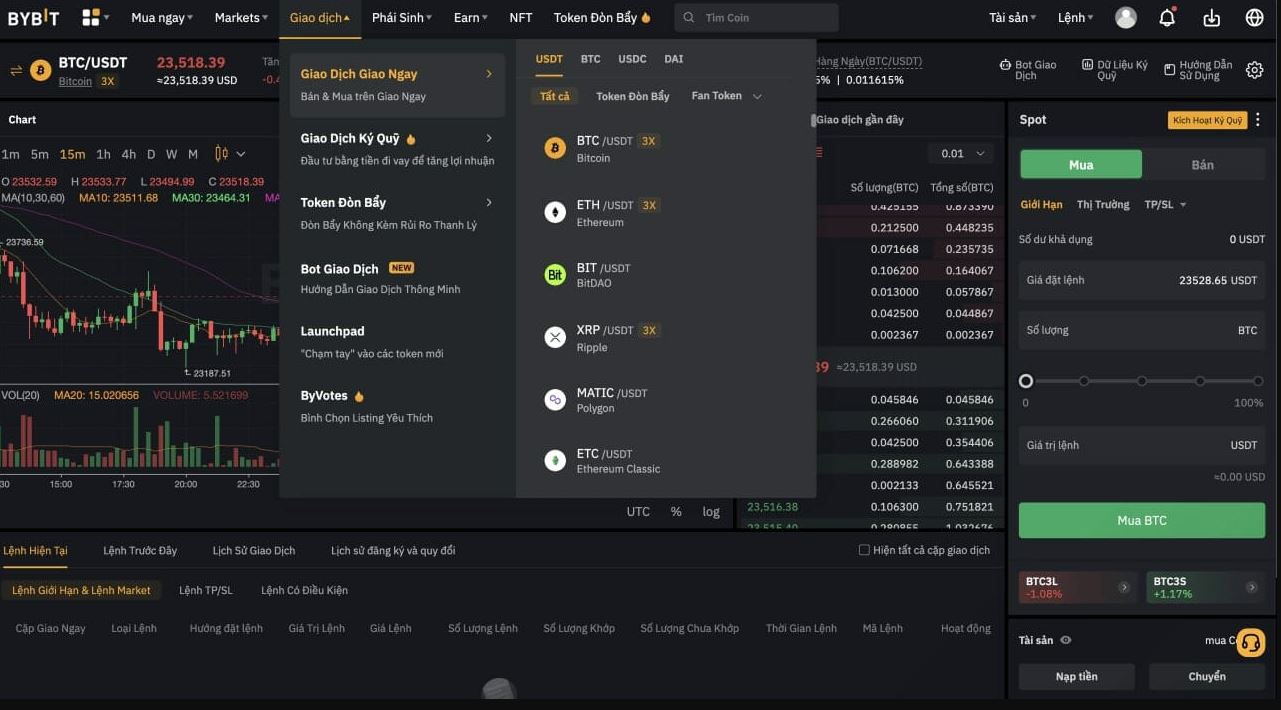
Task: Open Fan Token filter dropdown
Action: point(727,96)
